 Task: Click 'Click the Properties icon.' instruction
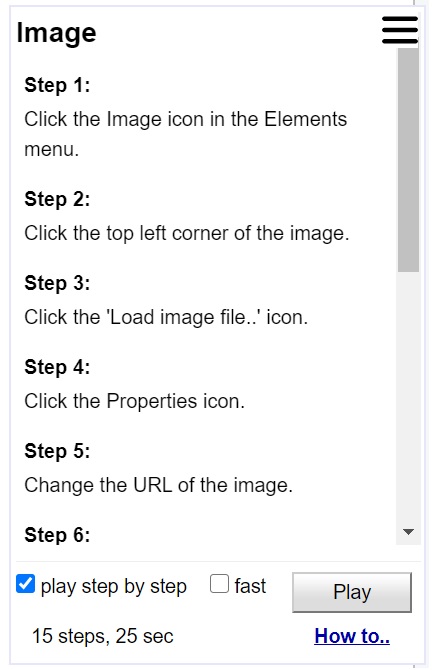pos(135,401)
